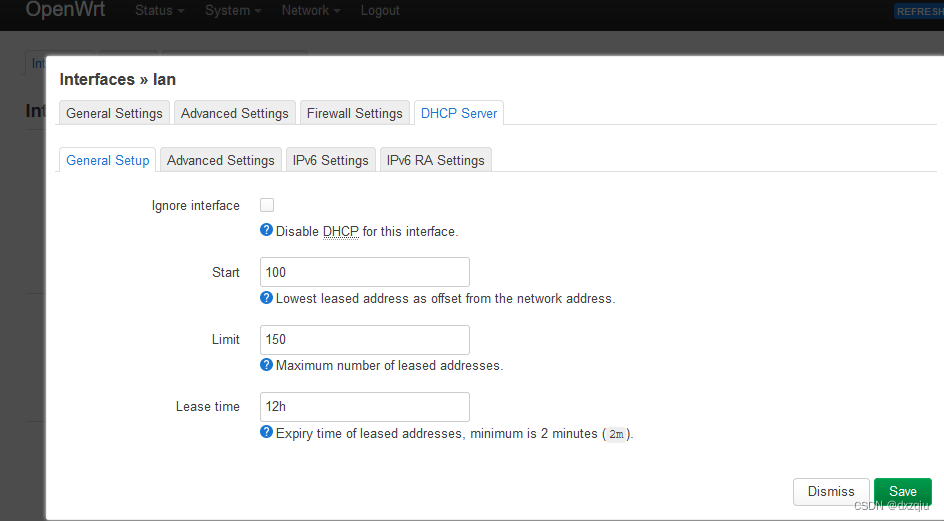The width and height of the screenshot is (944, 521).
Task: Click the Start field label
Action: coord(226,272)
